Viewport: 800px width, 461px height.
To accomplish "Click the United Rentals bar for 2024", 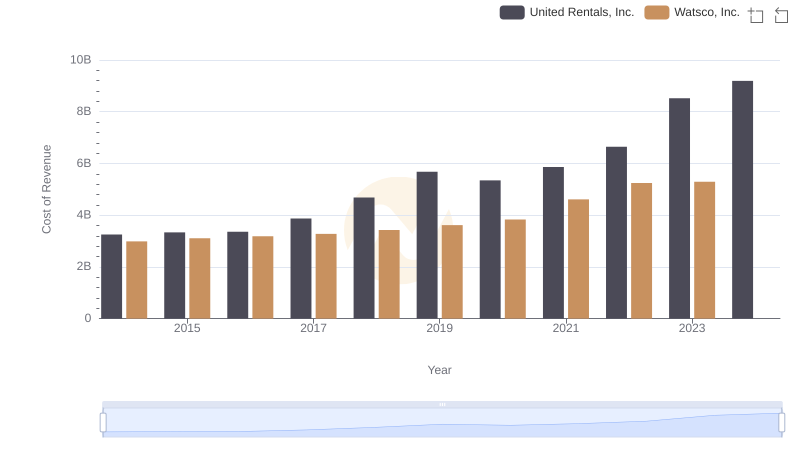I will [x=742, y=199].
